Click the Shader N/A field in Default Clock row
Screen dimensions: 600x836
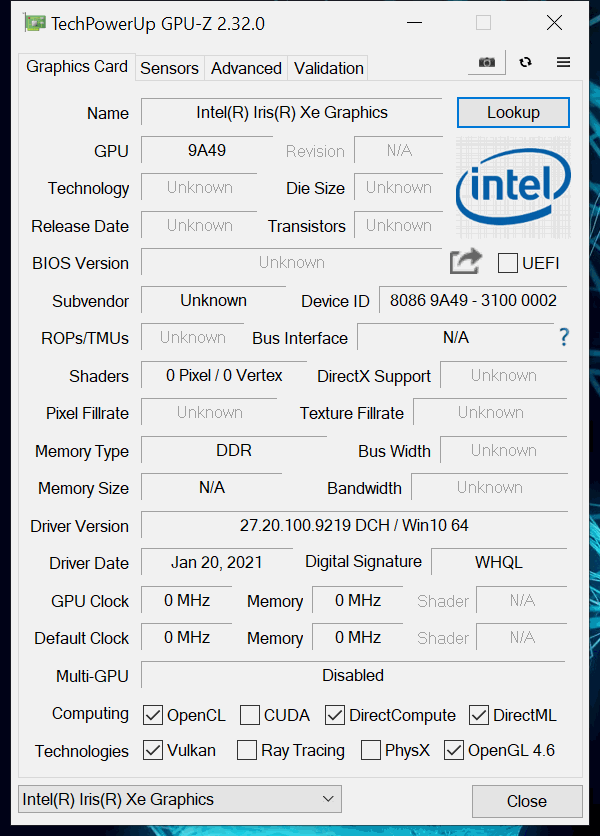pos(522,637)
